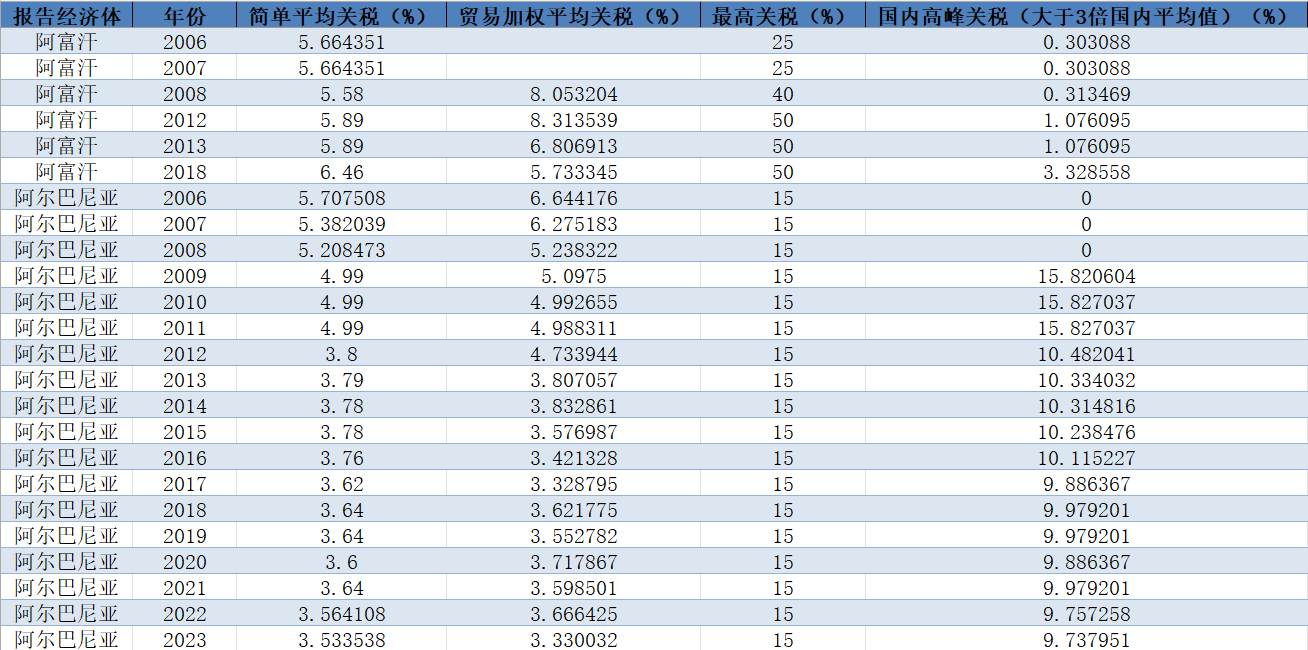Select the 贸易加权平均关税（%） header cell
The image size is (1308, 650).
[x=572, y=16]
